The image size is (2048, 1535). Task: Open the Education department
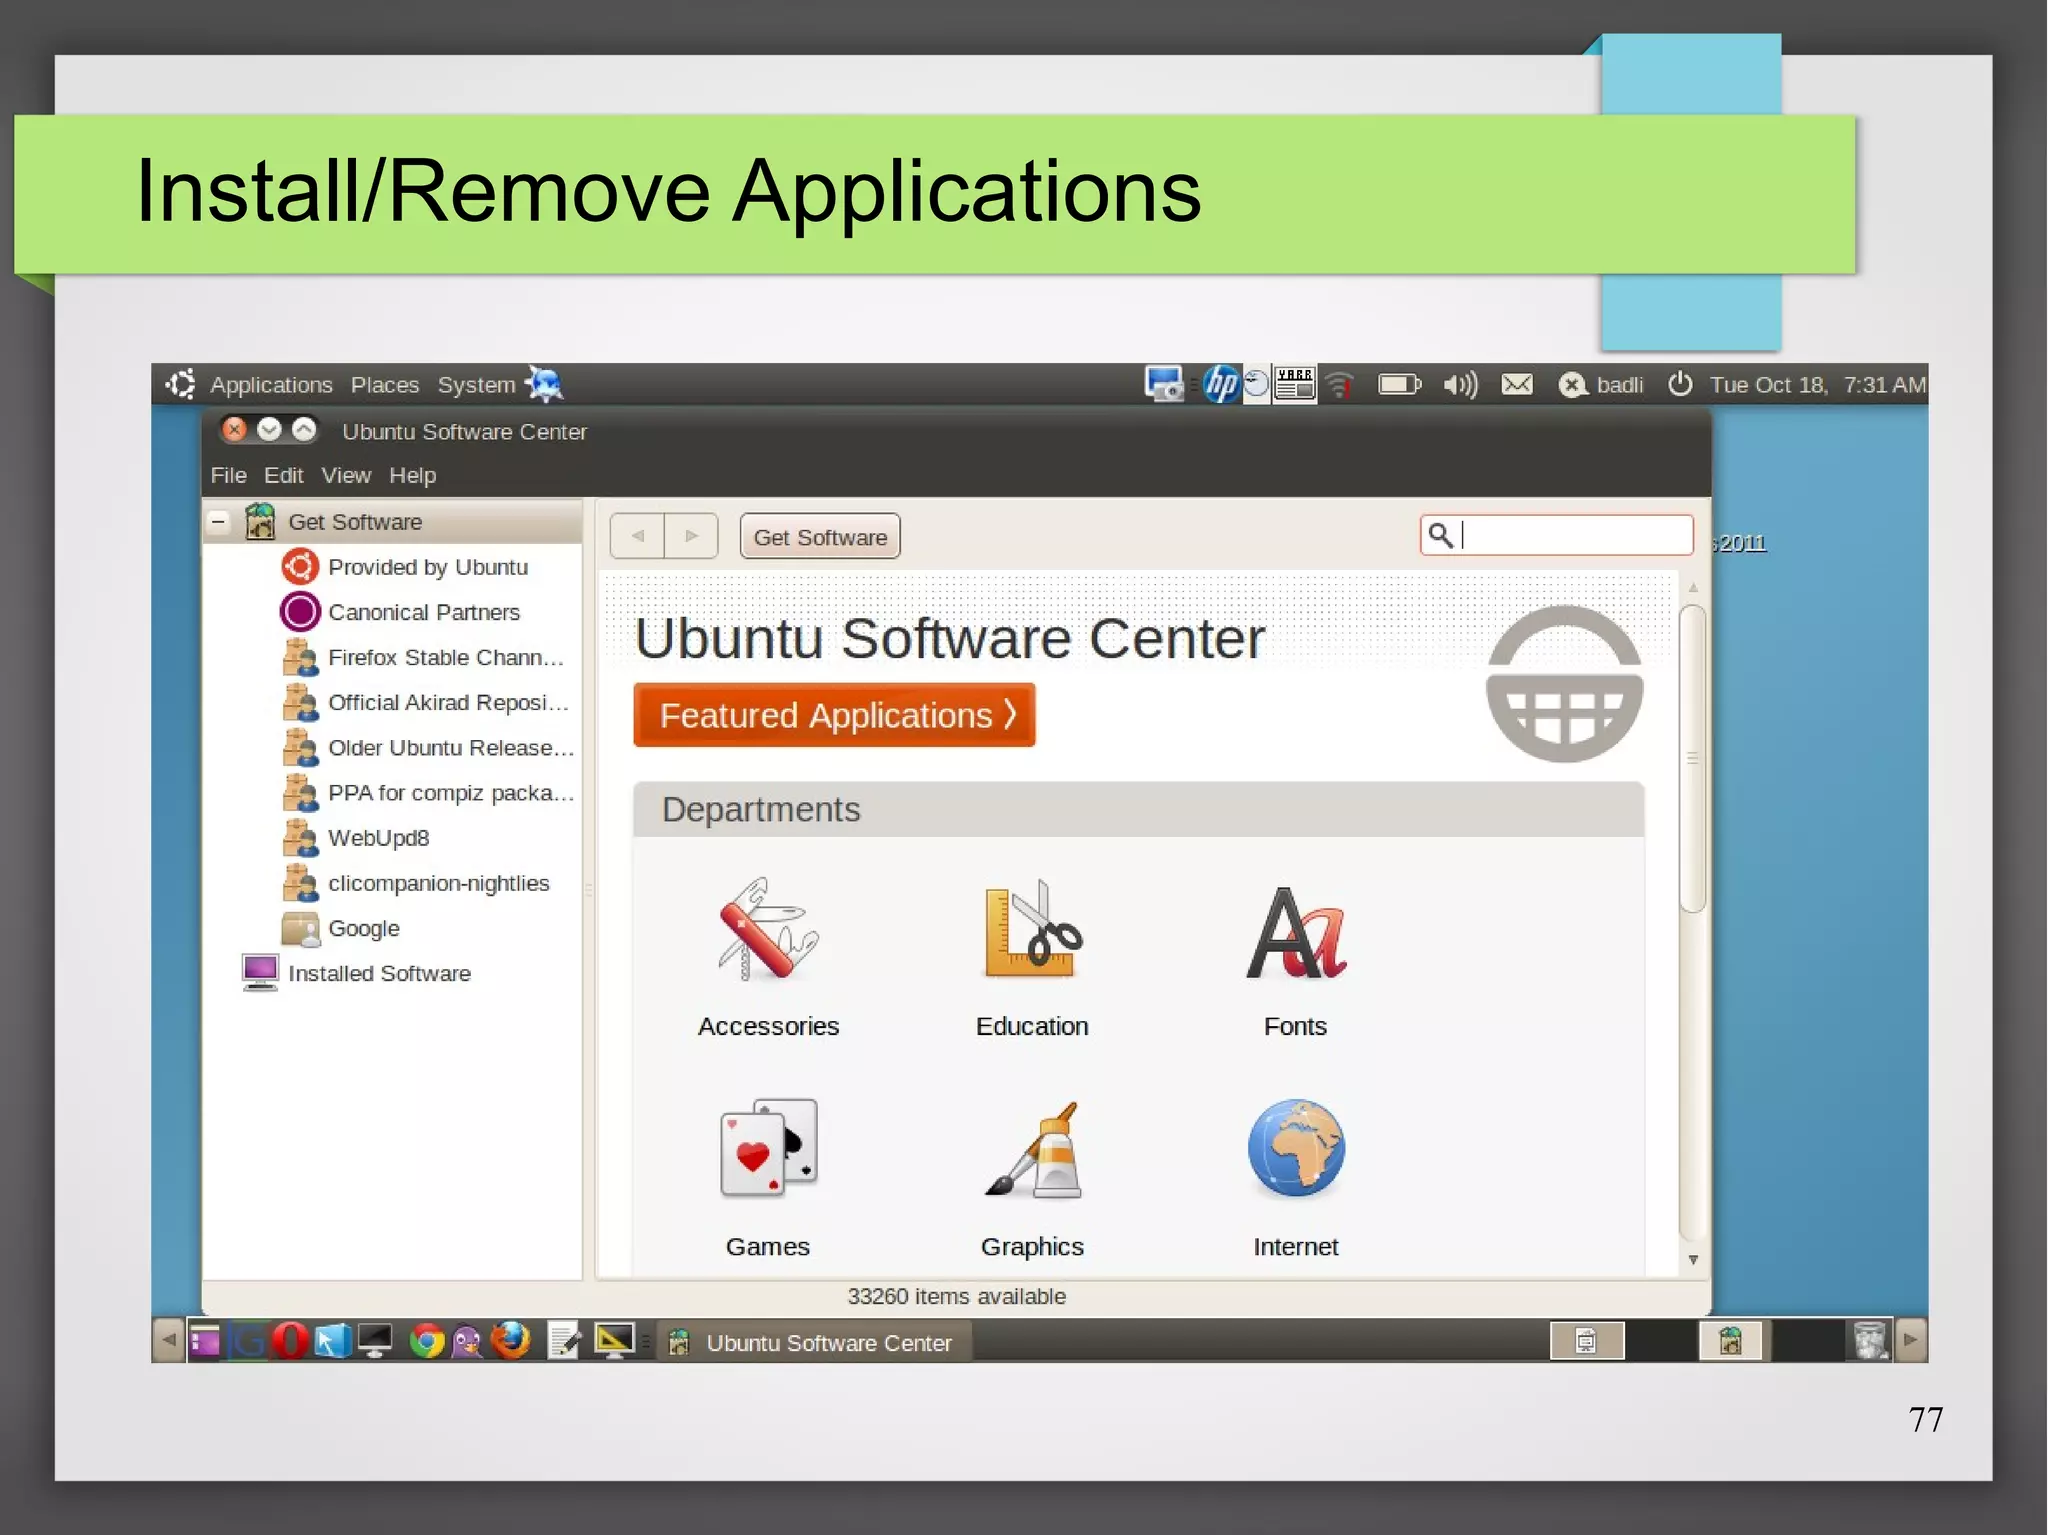pyautogui.click(x=1032, y=956)
